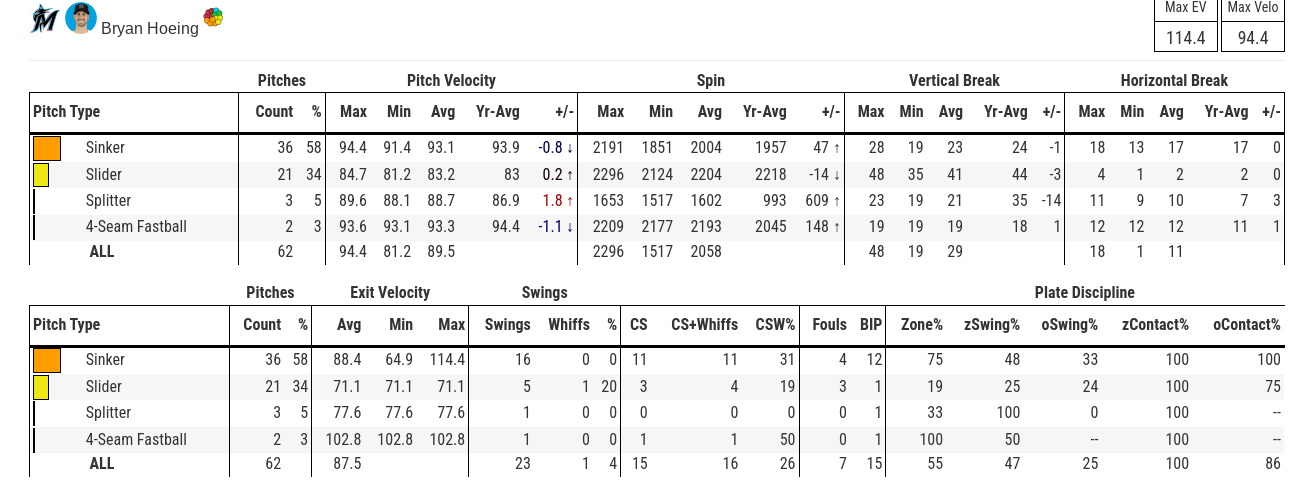Click the Pitch Type header in top table
This screenshot has width=1299, height=488.
point(67,112)
